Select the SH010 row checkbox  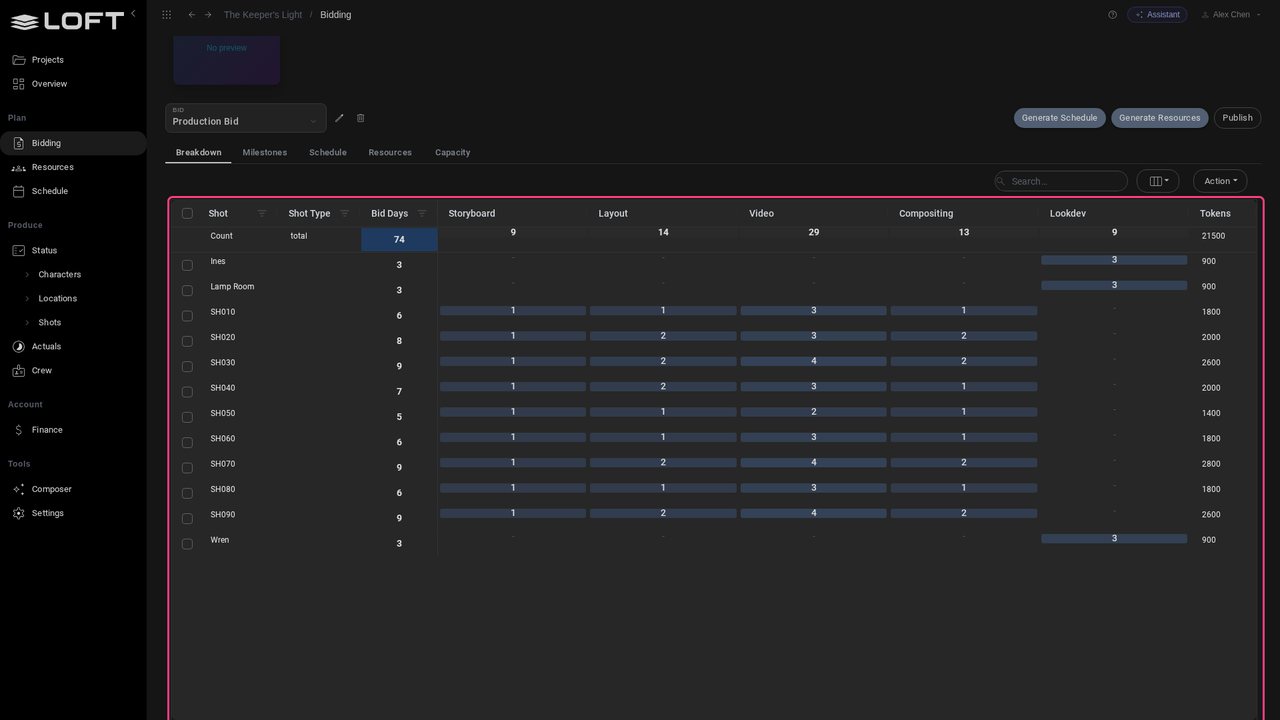tap(187, 316)
